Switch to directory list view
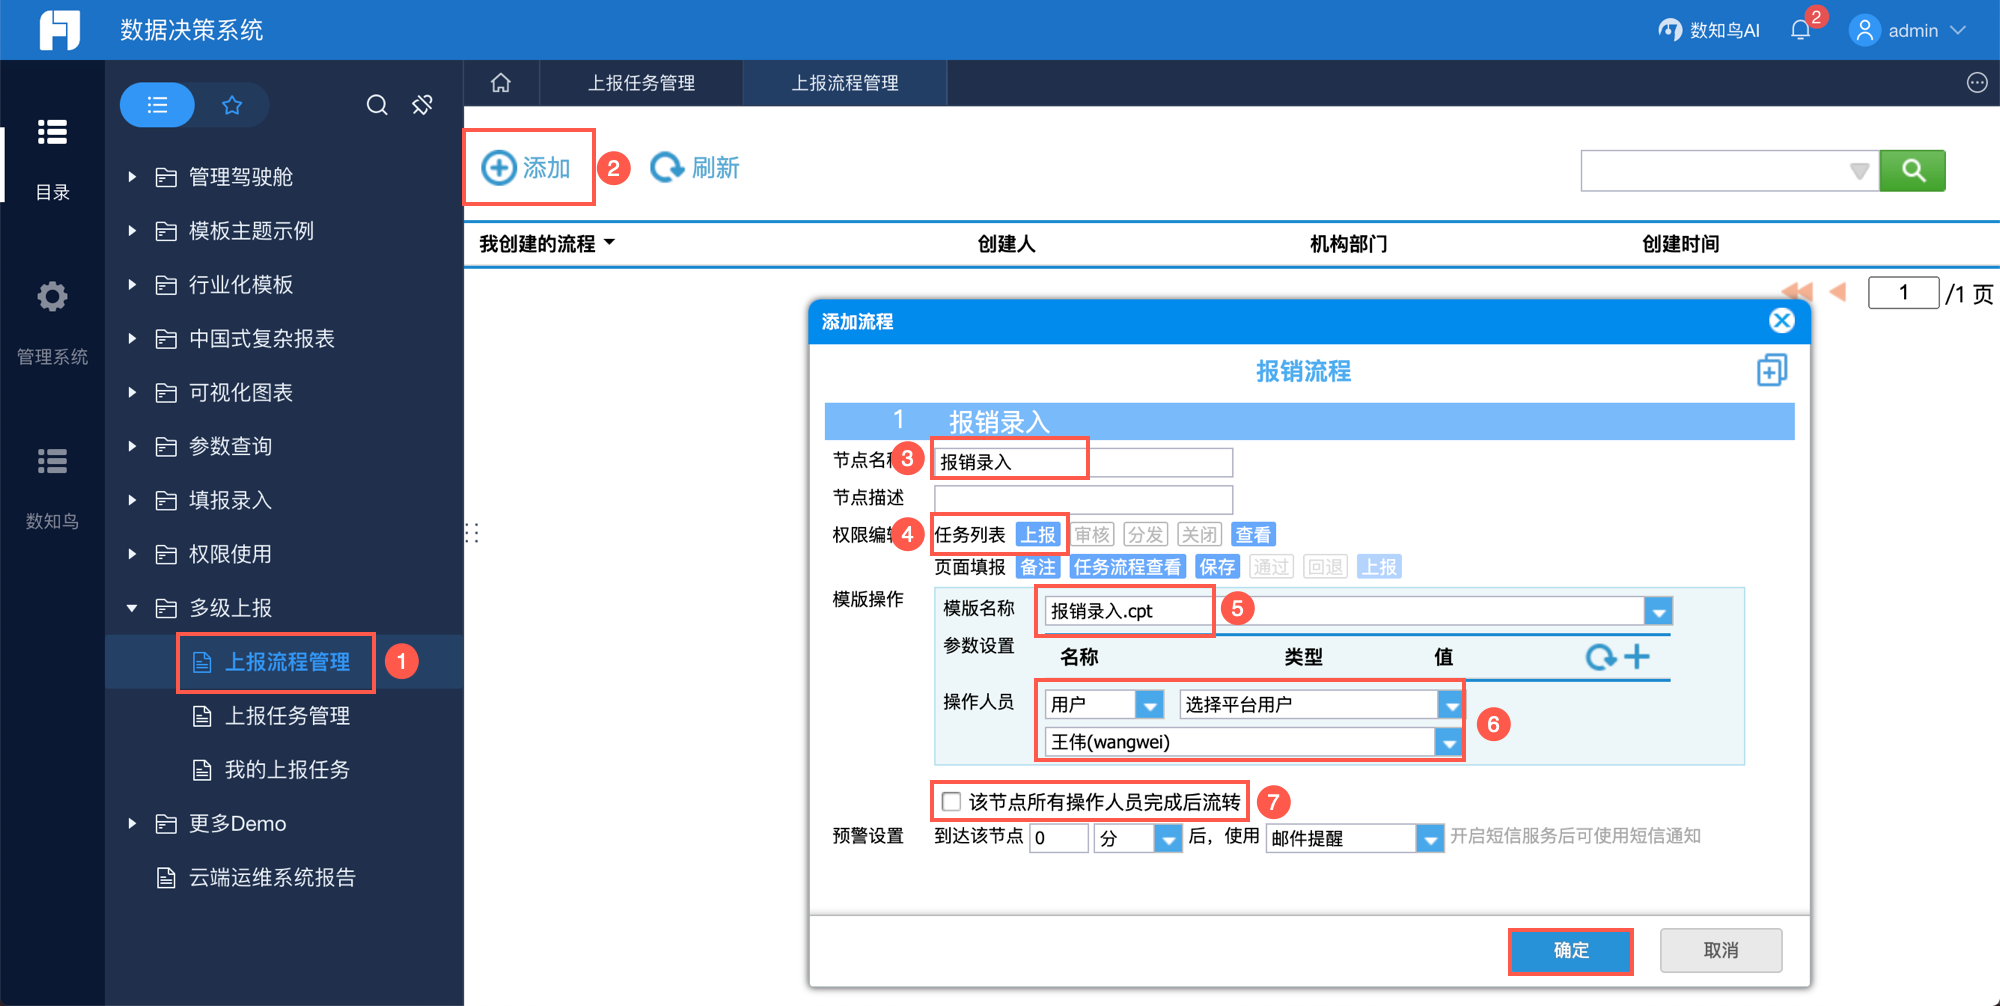Screen dimensions: 2000x1006 157,105
